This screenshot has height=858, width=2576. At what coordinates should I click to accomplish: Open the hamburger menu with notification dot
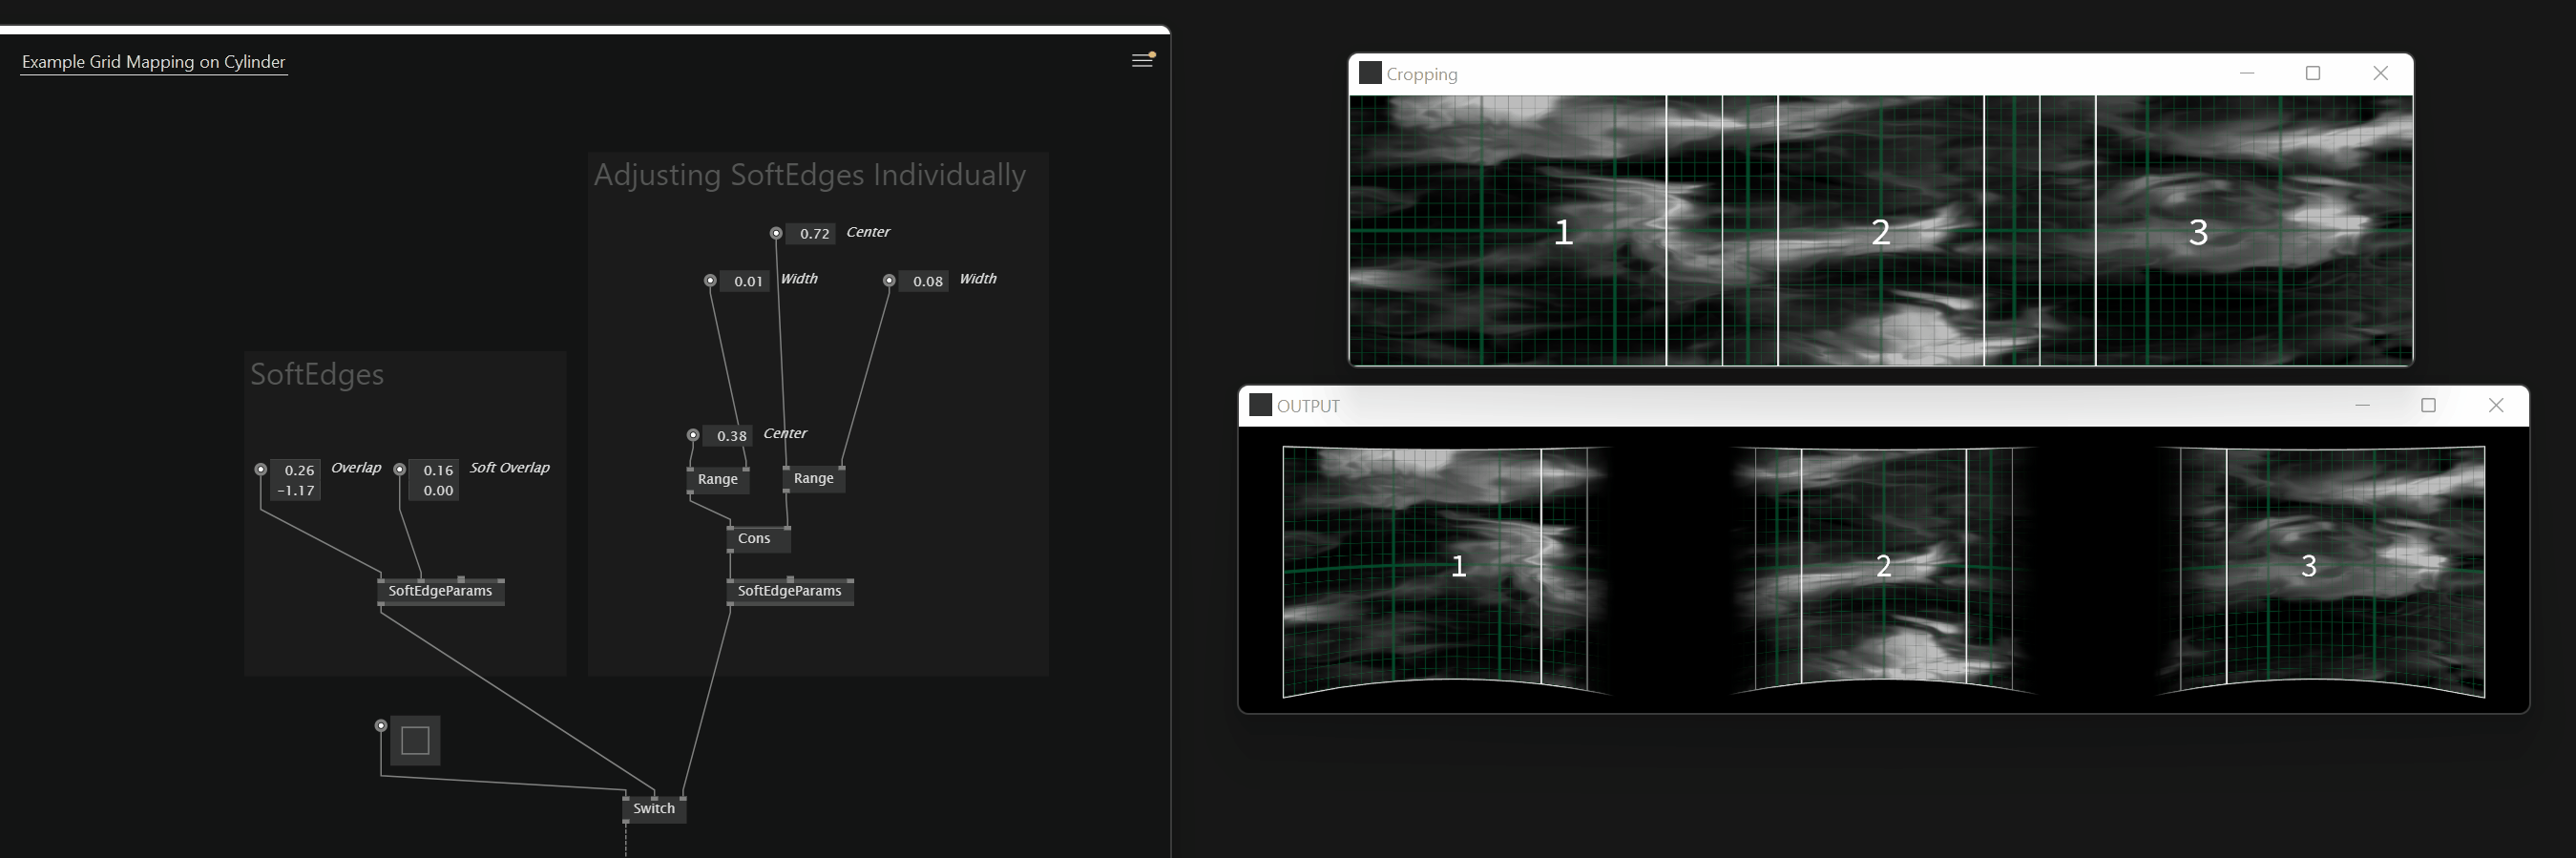pyautogui.click(x=1142, y=60)
